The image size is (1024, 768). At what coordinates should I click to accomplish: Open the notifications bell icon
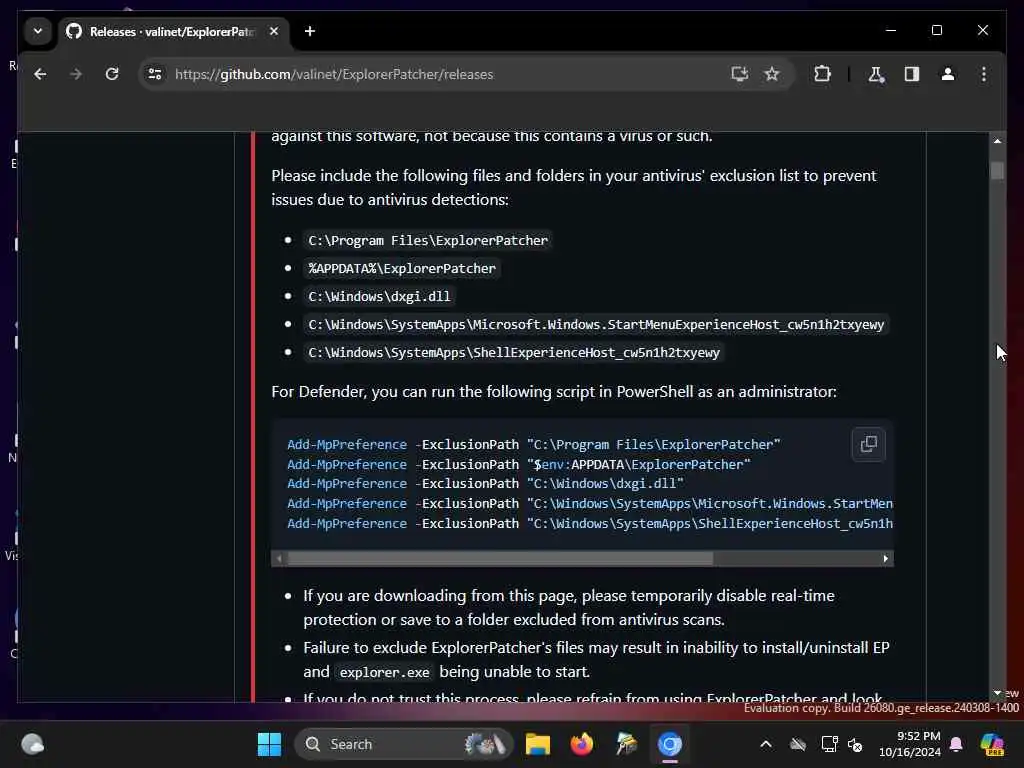point(956,744)
